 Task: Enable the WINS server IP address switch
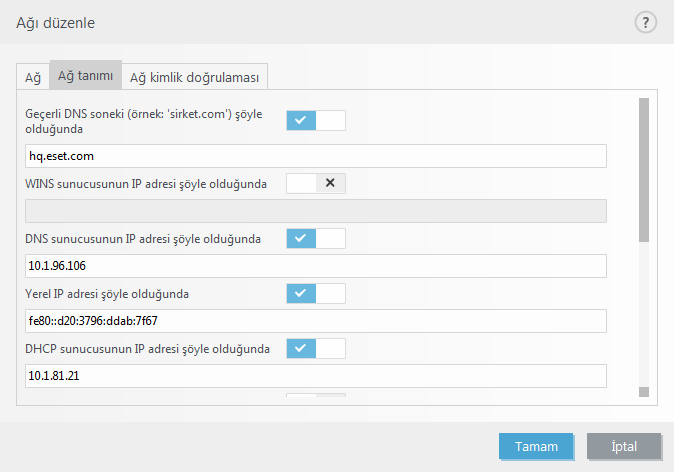coord(315,183)
